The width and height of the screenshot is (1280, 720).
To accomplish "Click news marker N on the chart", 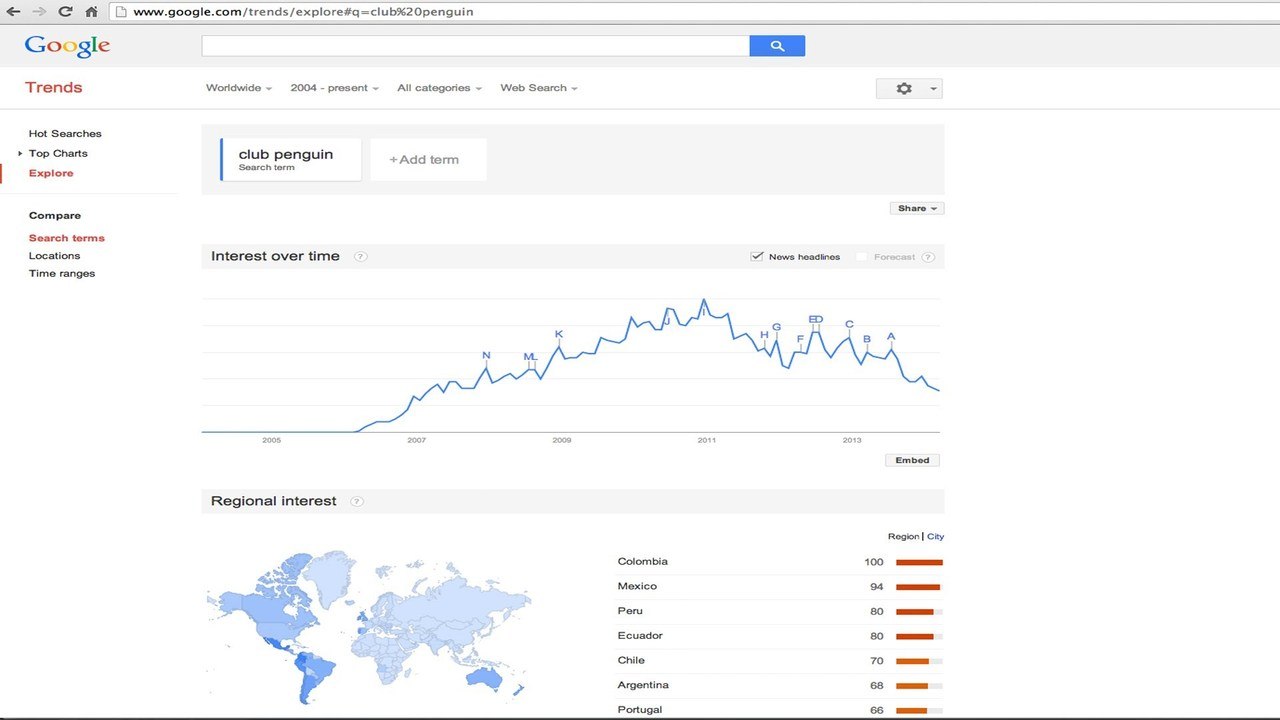I will 486,356.
